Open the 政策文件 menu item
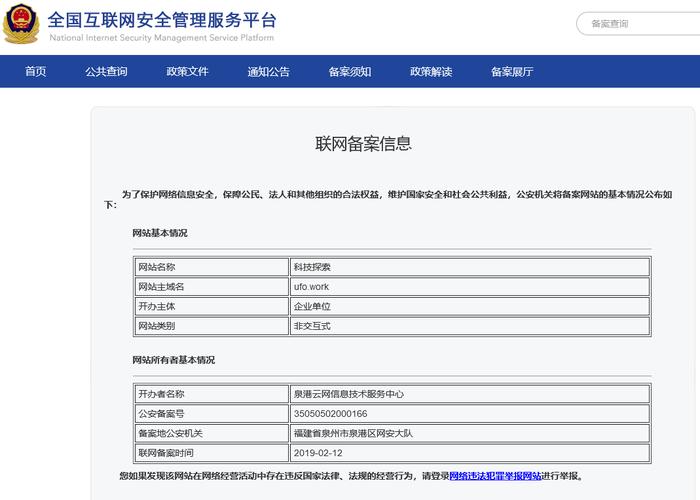 tap(188, 71)
